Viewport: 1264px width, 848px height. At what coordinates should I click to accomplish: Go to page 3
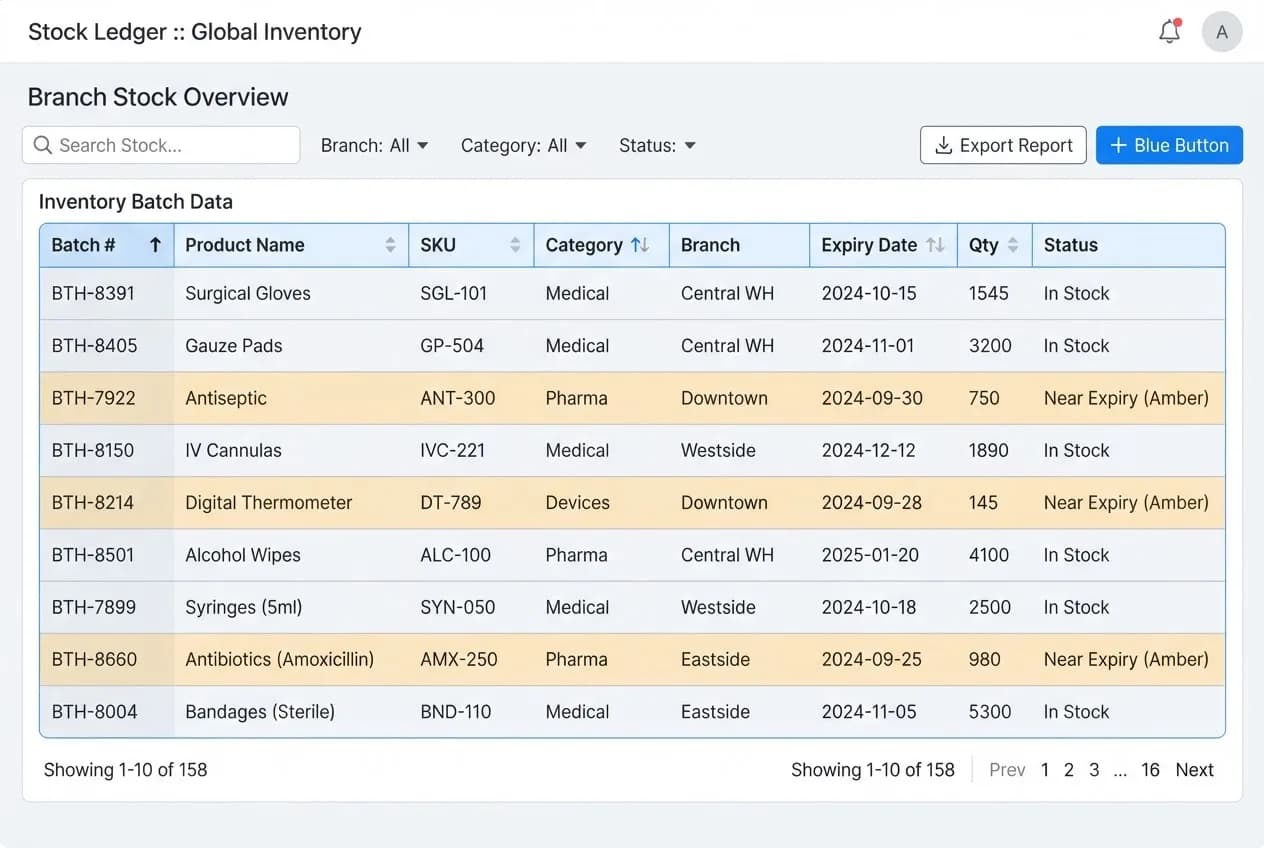pyautogui.click(x=1094, y=770)
